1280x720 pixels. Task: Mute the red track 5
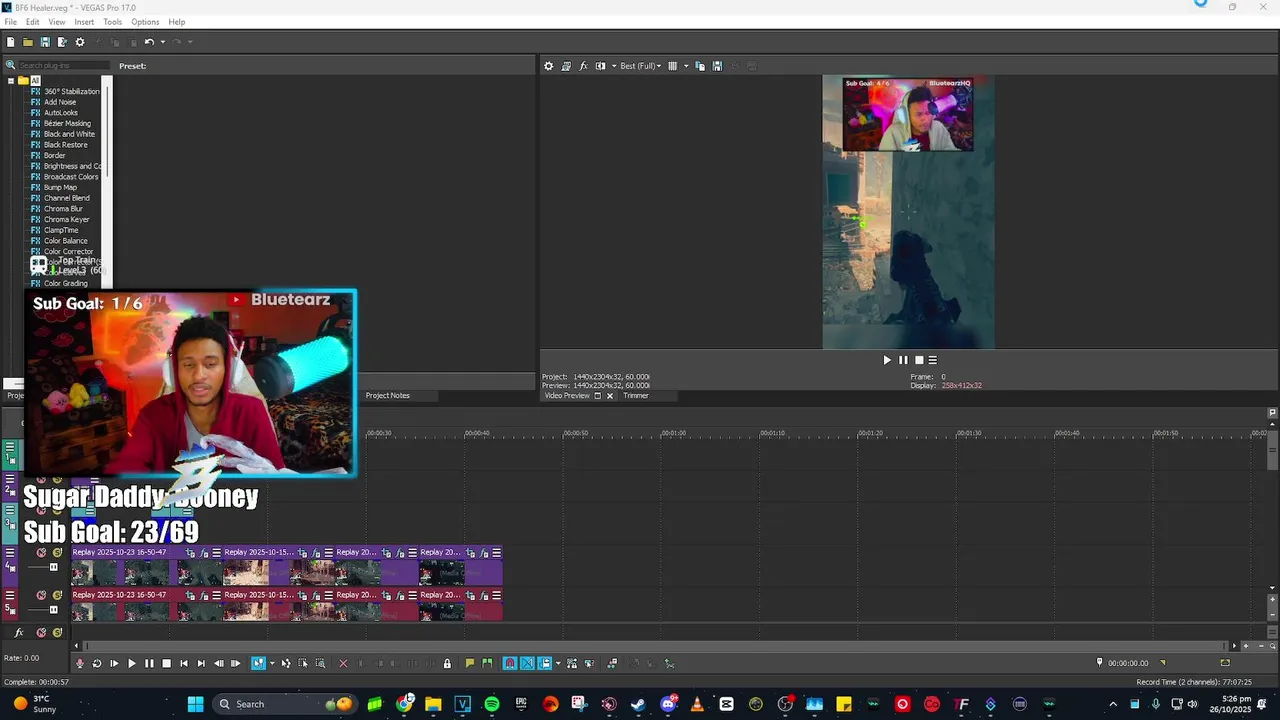coord(41,595)
